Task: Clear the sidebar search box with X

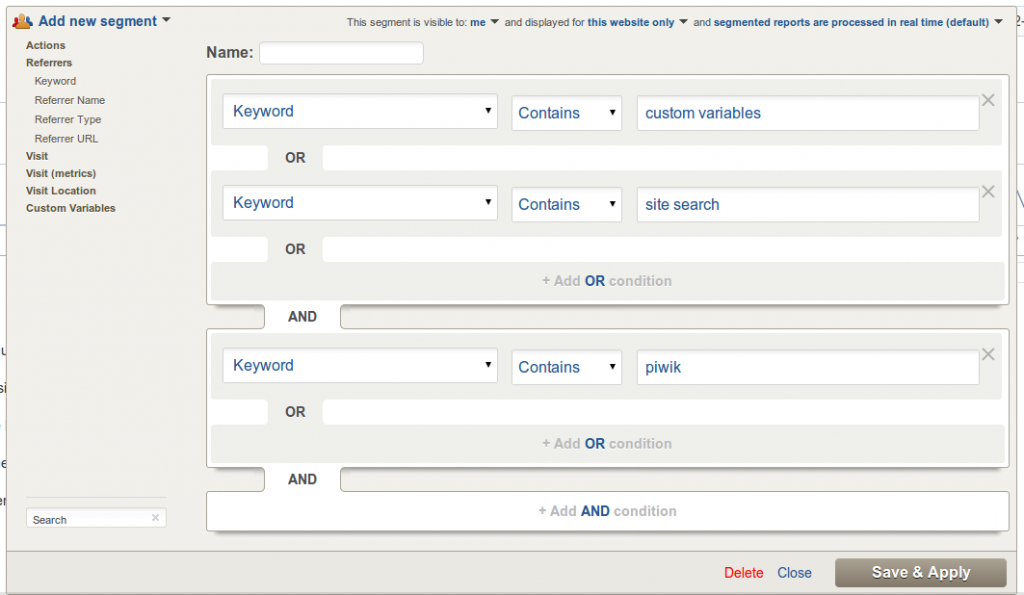Action: tap(155, 518)
